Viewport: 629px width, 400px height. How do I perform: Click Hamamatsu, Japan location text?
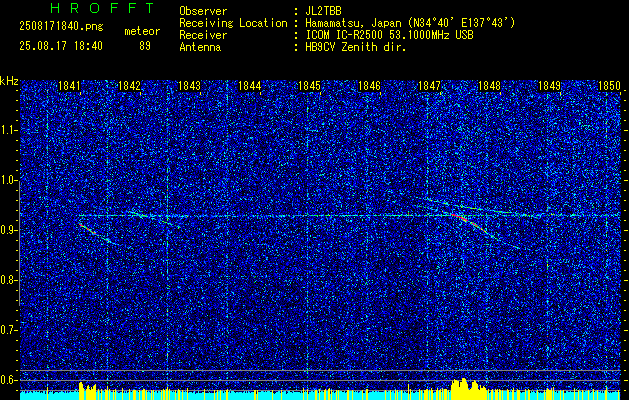(x=410, y=23)
